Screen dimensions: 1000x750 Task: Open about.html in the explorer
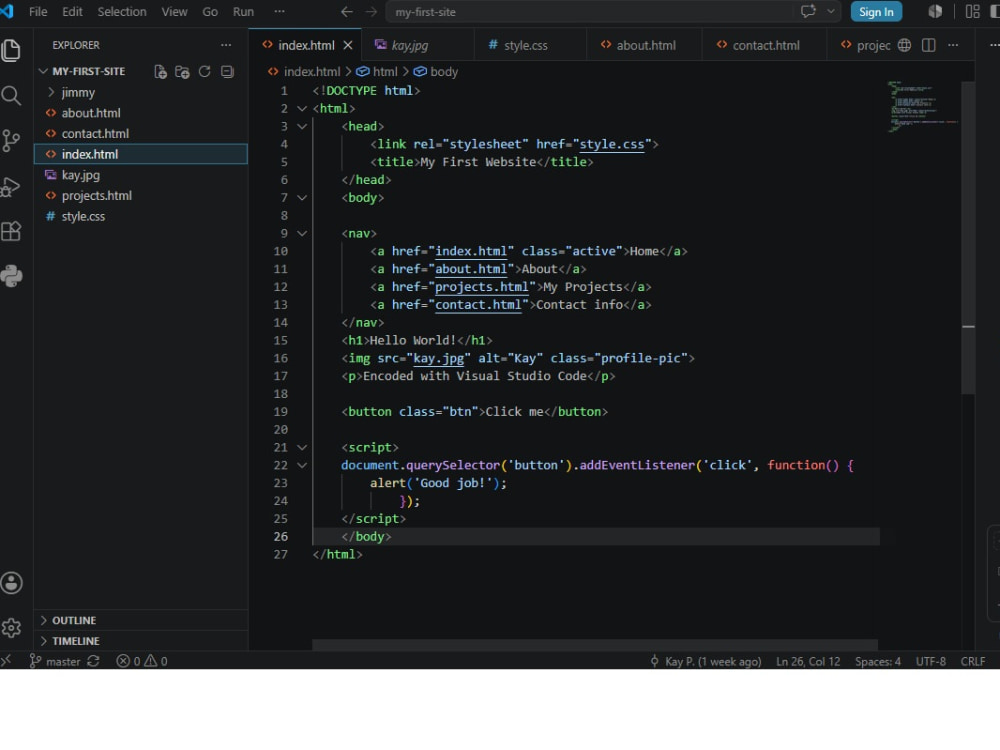141,113
